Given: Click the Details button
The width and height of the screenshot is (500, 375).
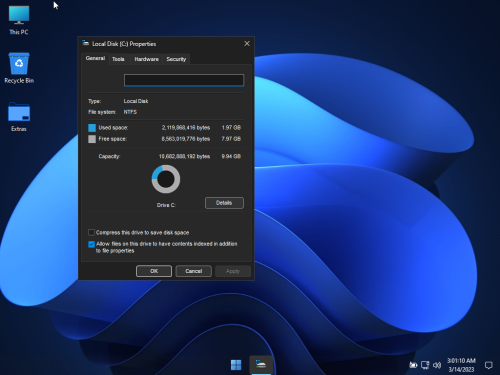Looking at the screenshot, I should pos(224,203).
